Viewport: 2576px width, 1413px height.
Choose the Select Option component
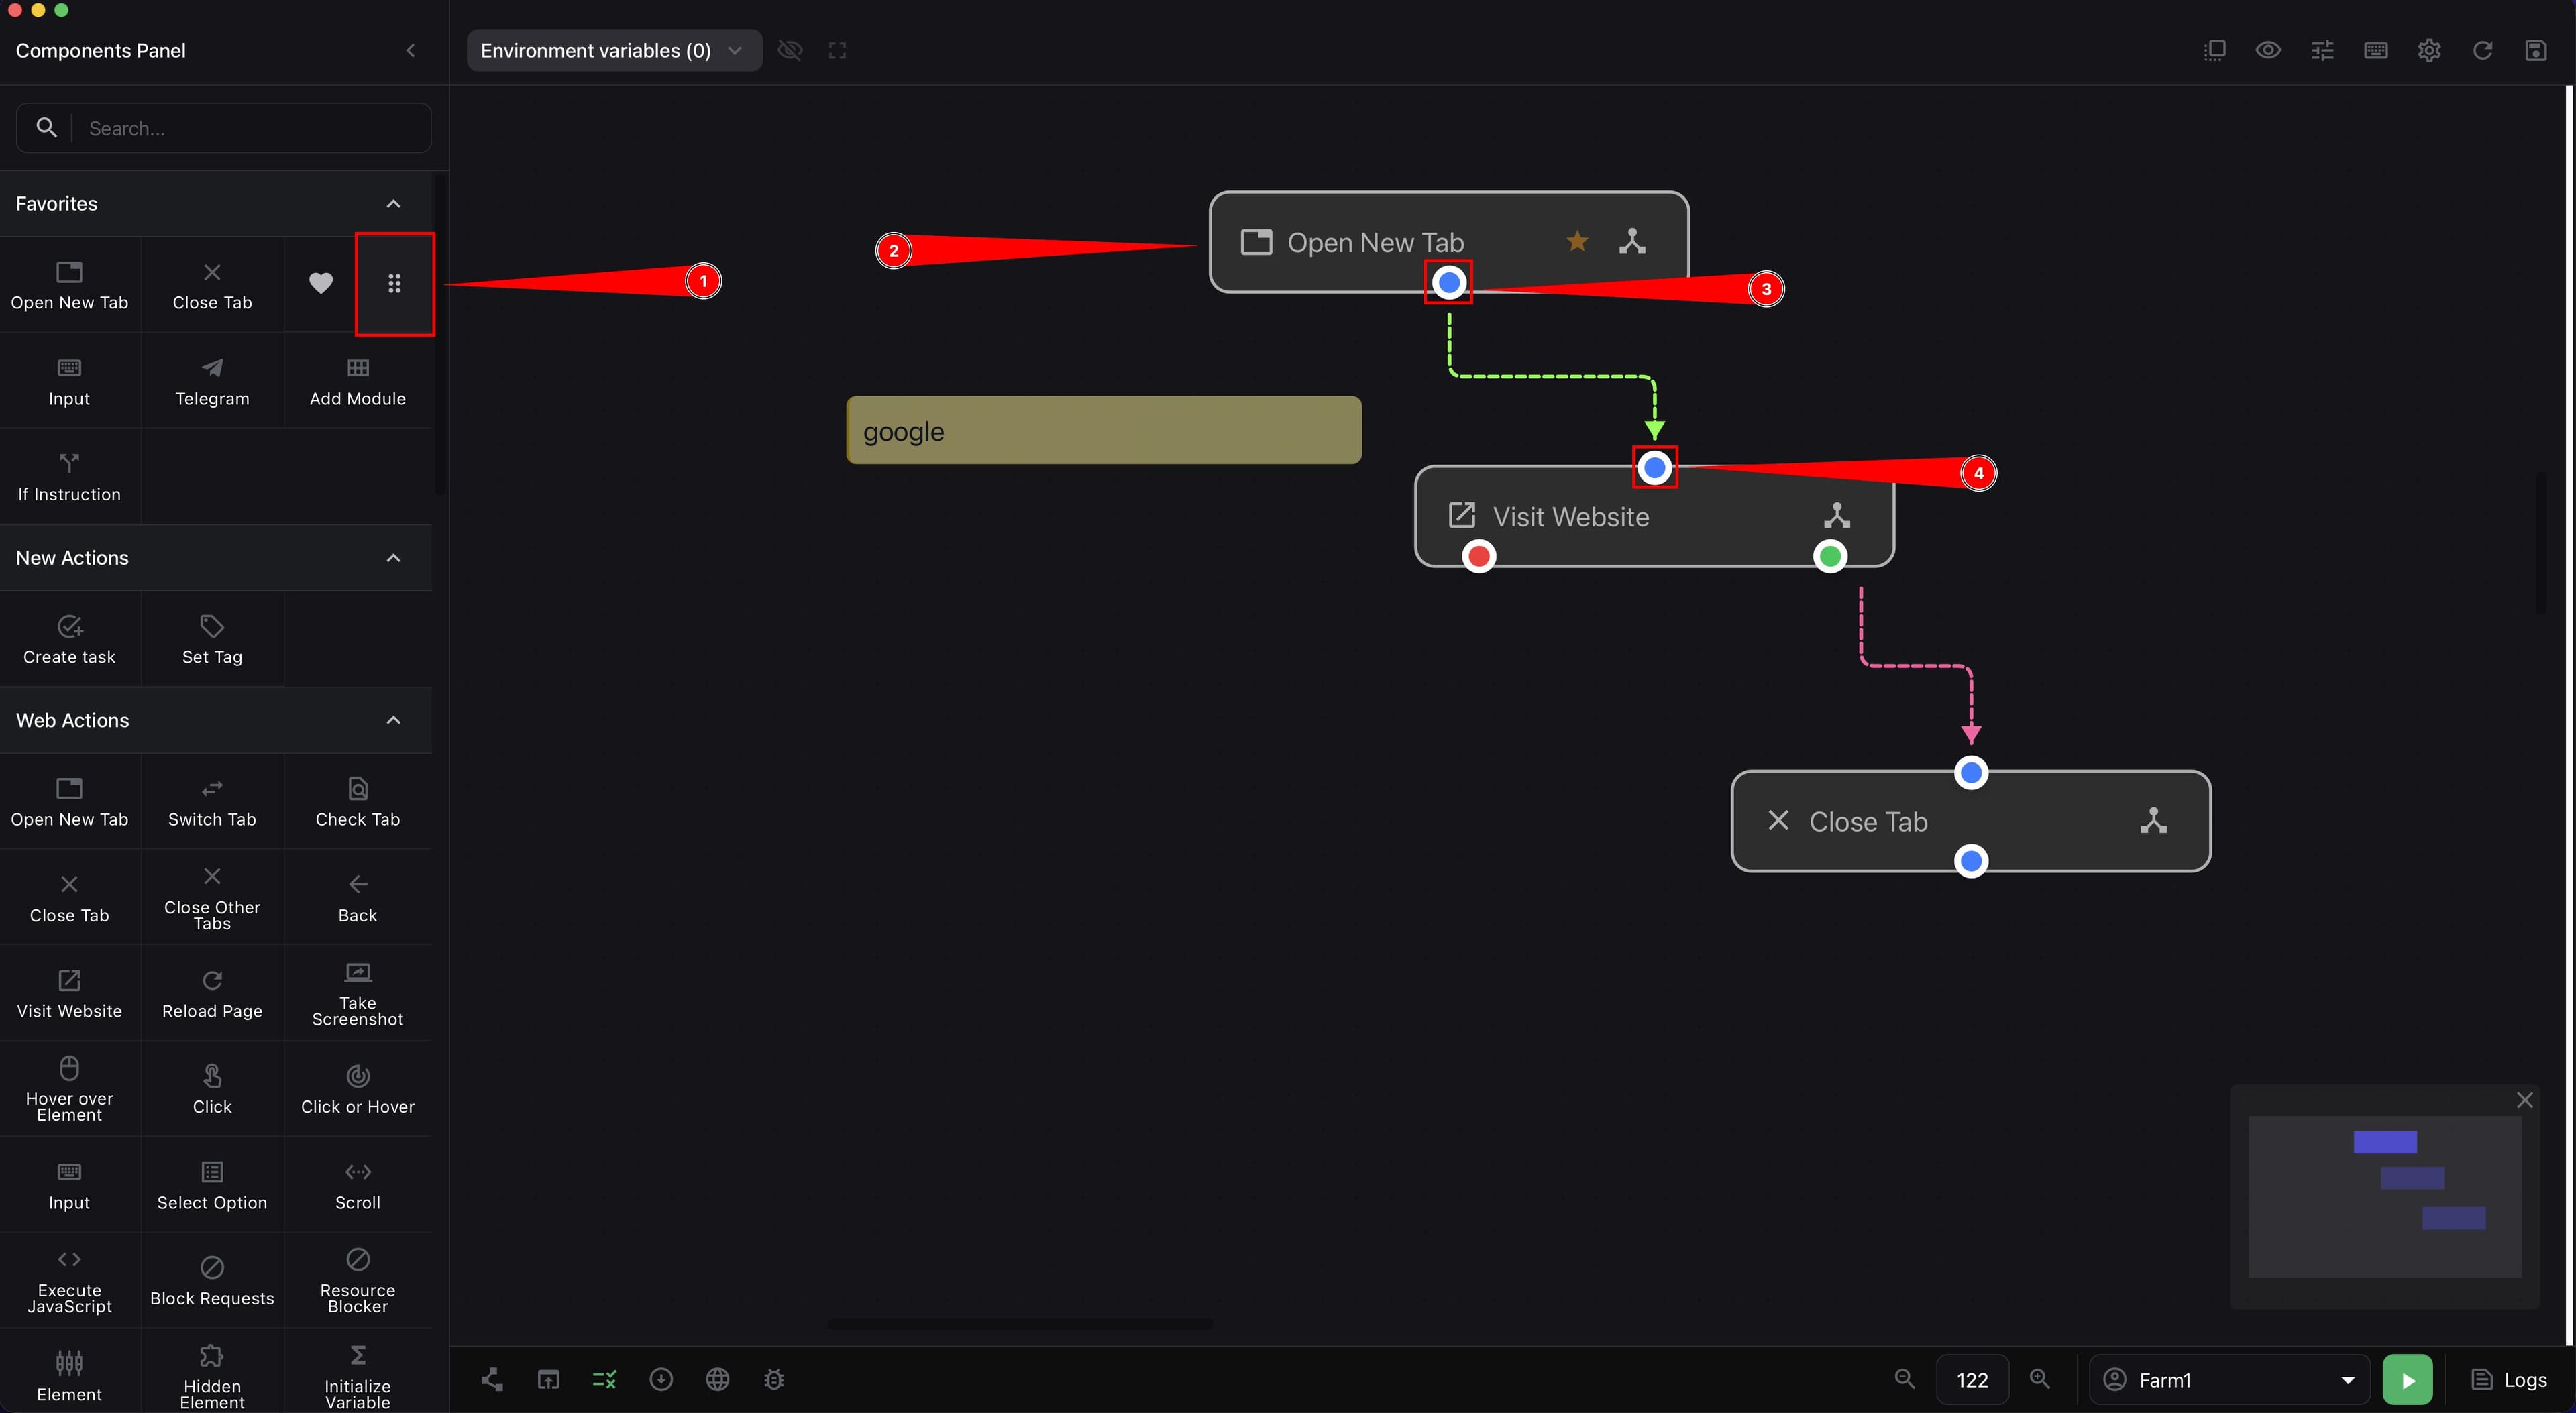(212, 1185)
